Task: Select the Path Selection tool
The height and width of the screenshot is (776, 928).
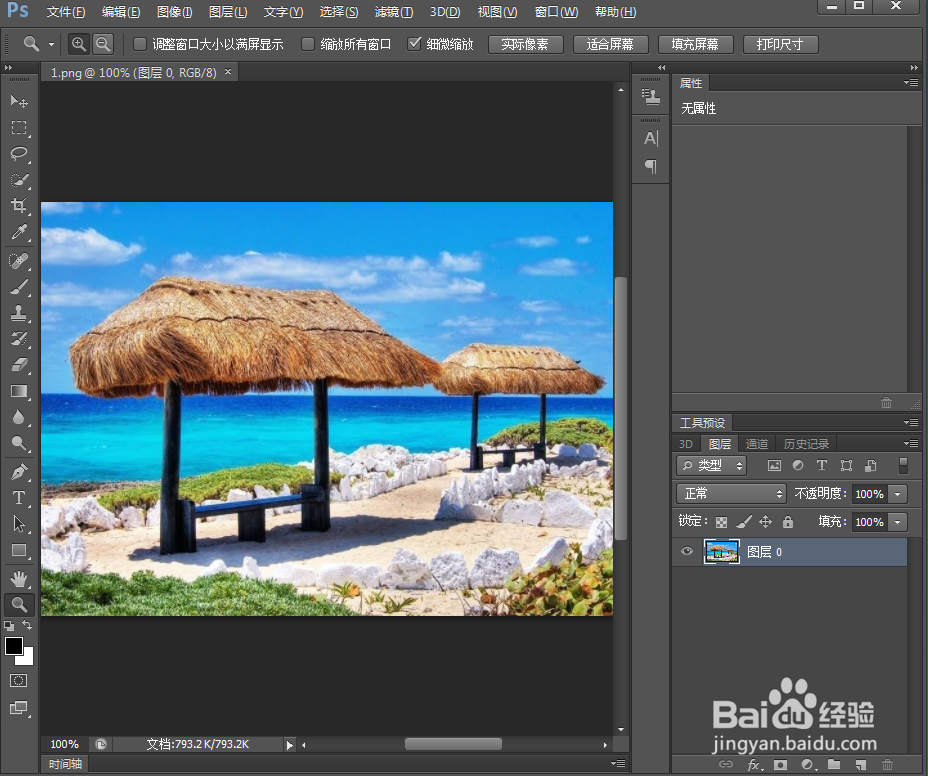Action: (19, 524)
